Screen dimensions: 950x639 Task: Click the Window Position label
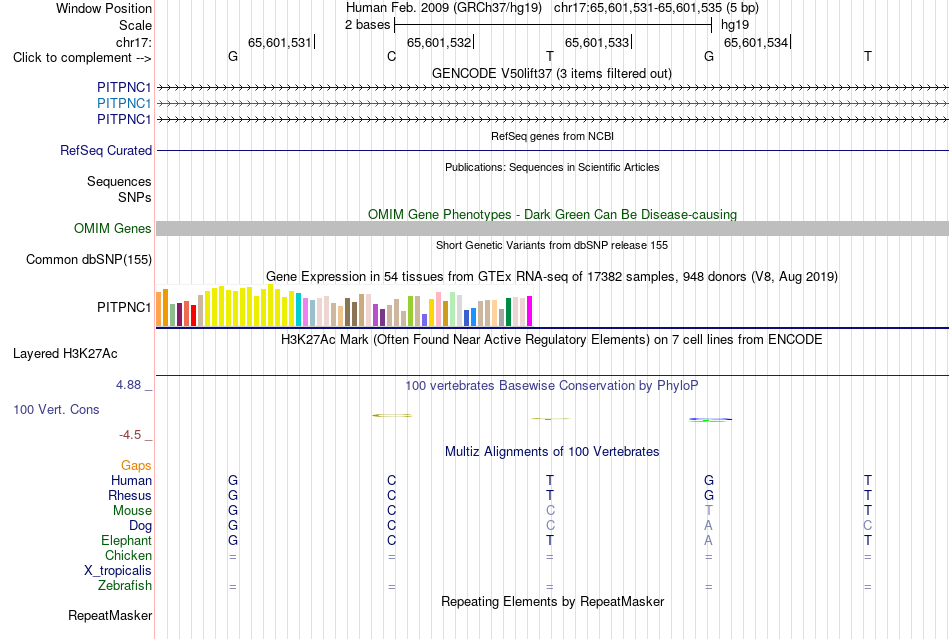pos(104,8)
